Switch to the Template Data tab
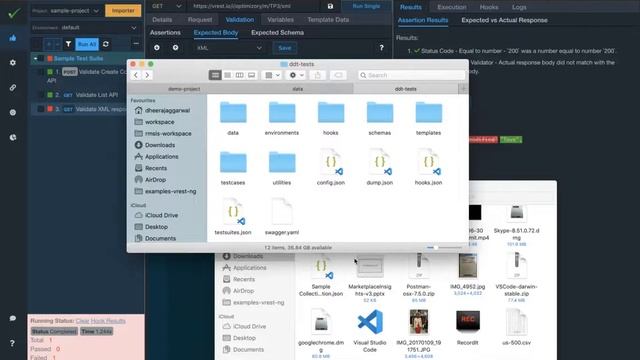640x360 pixels. [x=328, y=20]
